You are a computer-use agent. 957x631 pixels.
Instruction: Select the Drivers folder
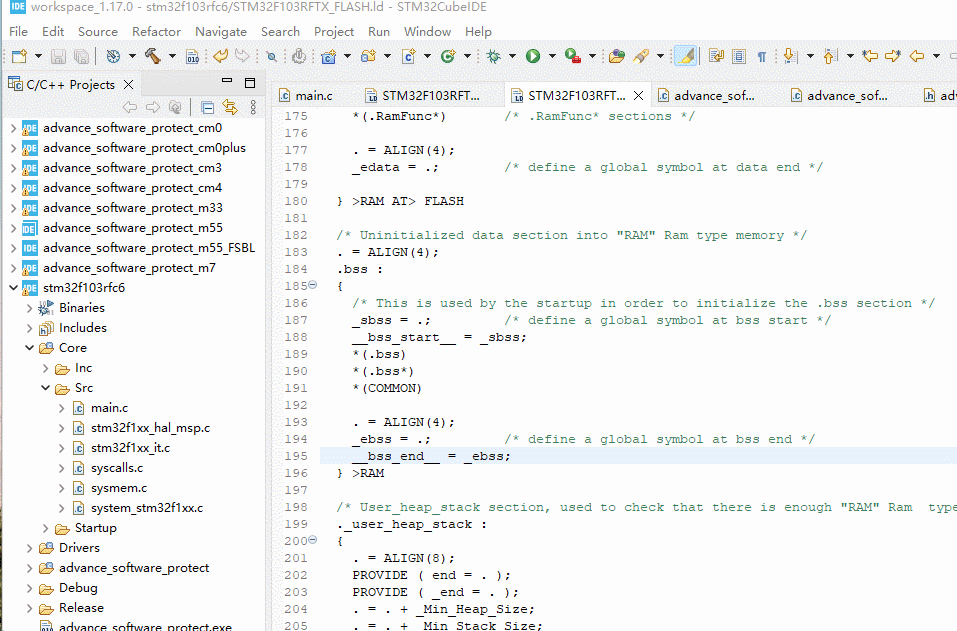click(x=79, y=548)
